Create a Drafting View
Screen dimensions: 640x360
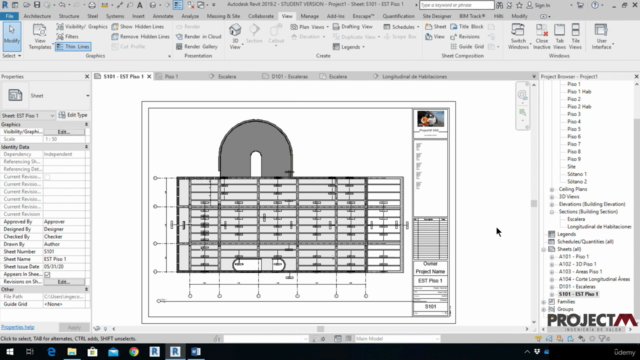(x=353, y=27)
